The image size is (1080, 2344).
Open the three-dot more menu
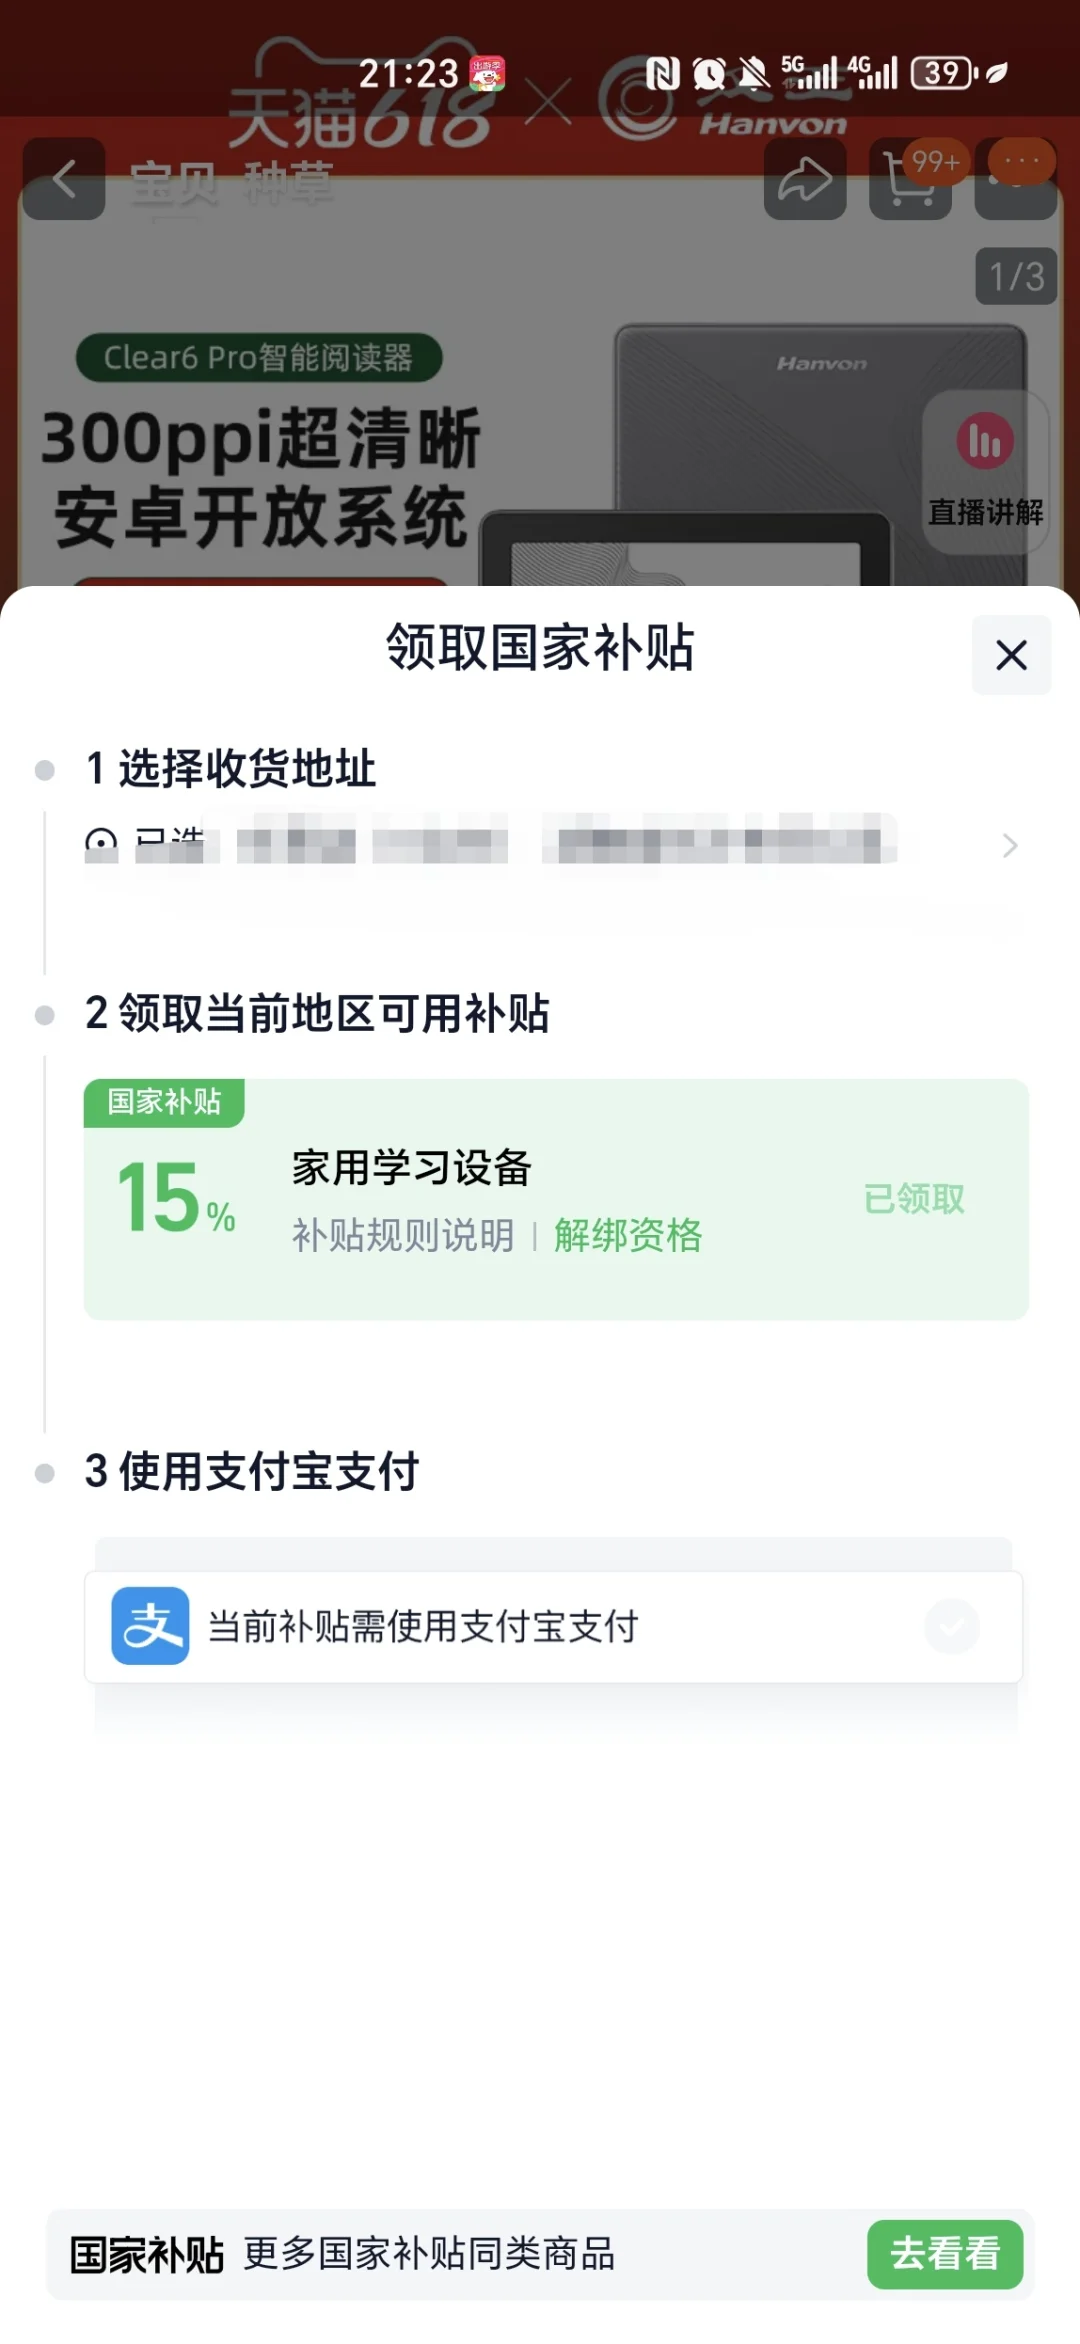1016,180
